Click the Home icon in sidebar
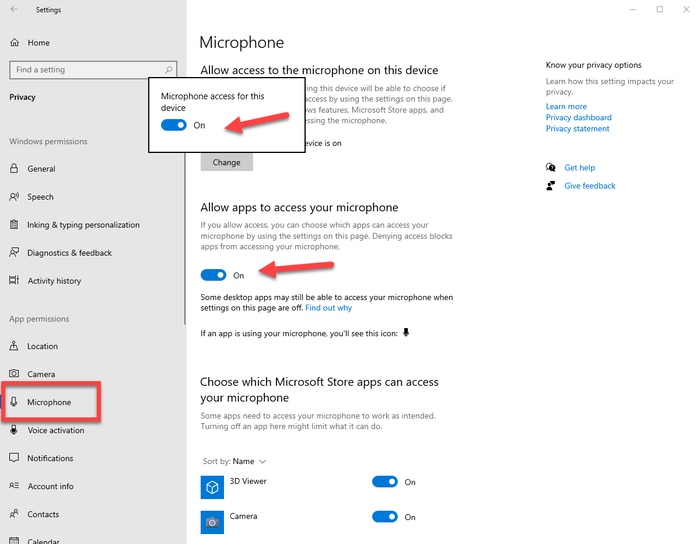700x544 pixels. coord(15,43)
